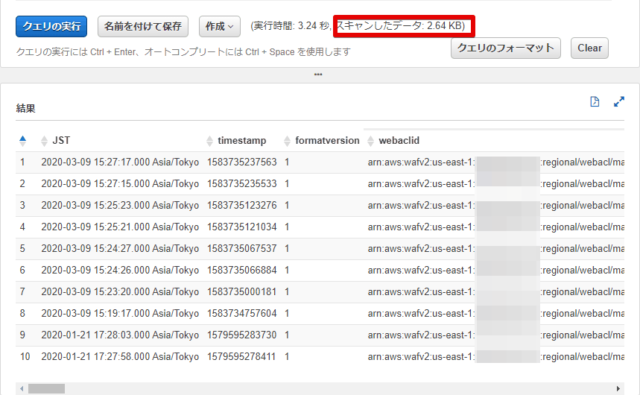Sort results by JST column arrows

44,141
